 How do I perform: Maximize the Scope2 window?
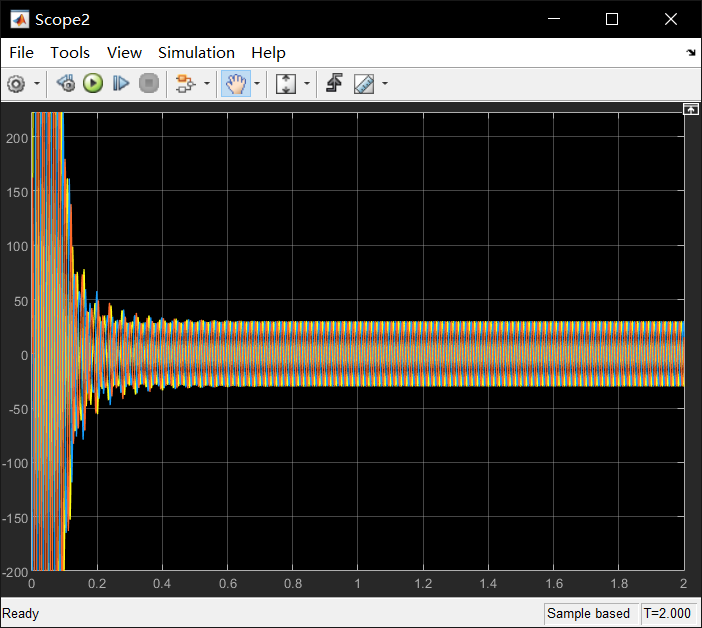(612, 19)
